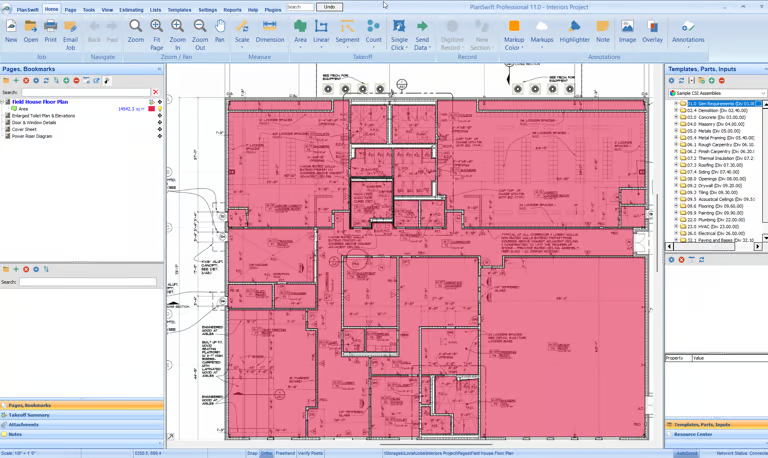The height and width of the screenshot is (458, 768).
Task: Click Zoom Out
Action: [200, 35]
